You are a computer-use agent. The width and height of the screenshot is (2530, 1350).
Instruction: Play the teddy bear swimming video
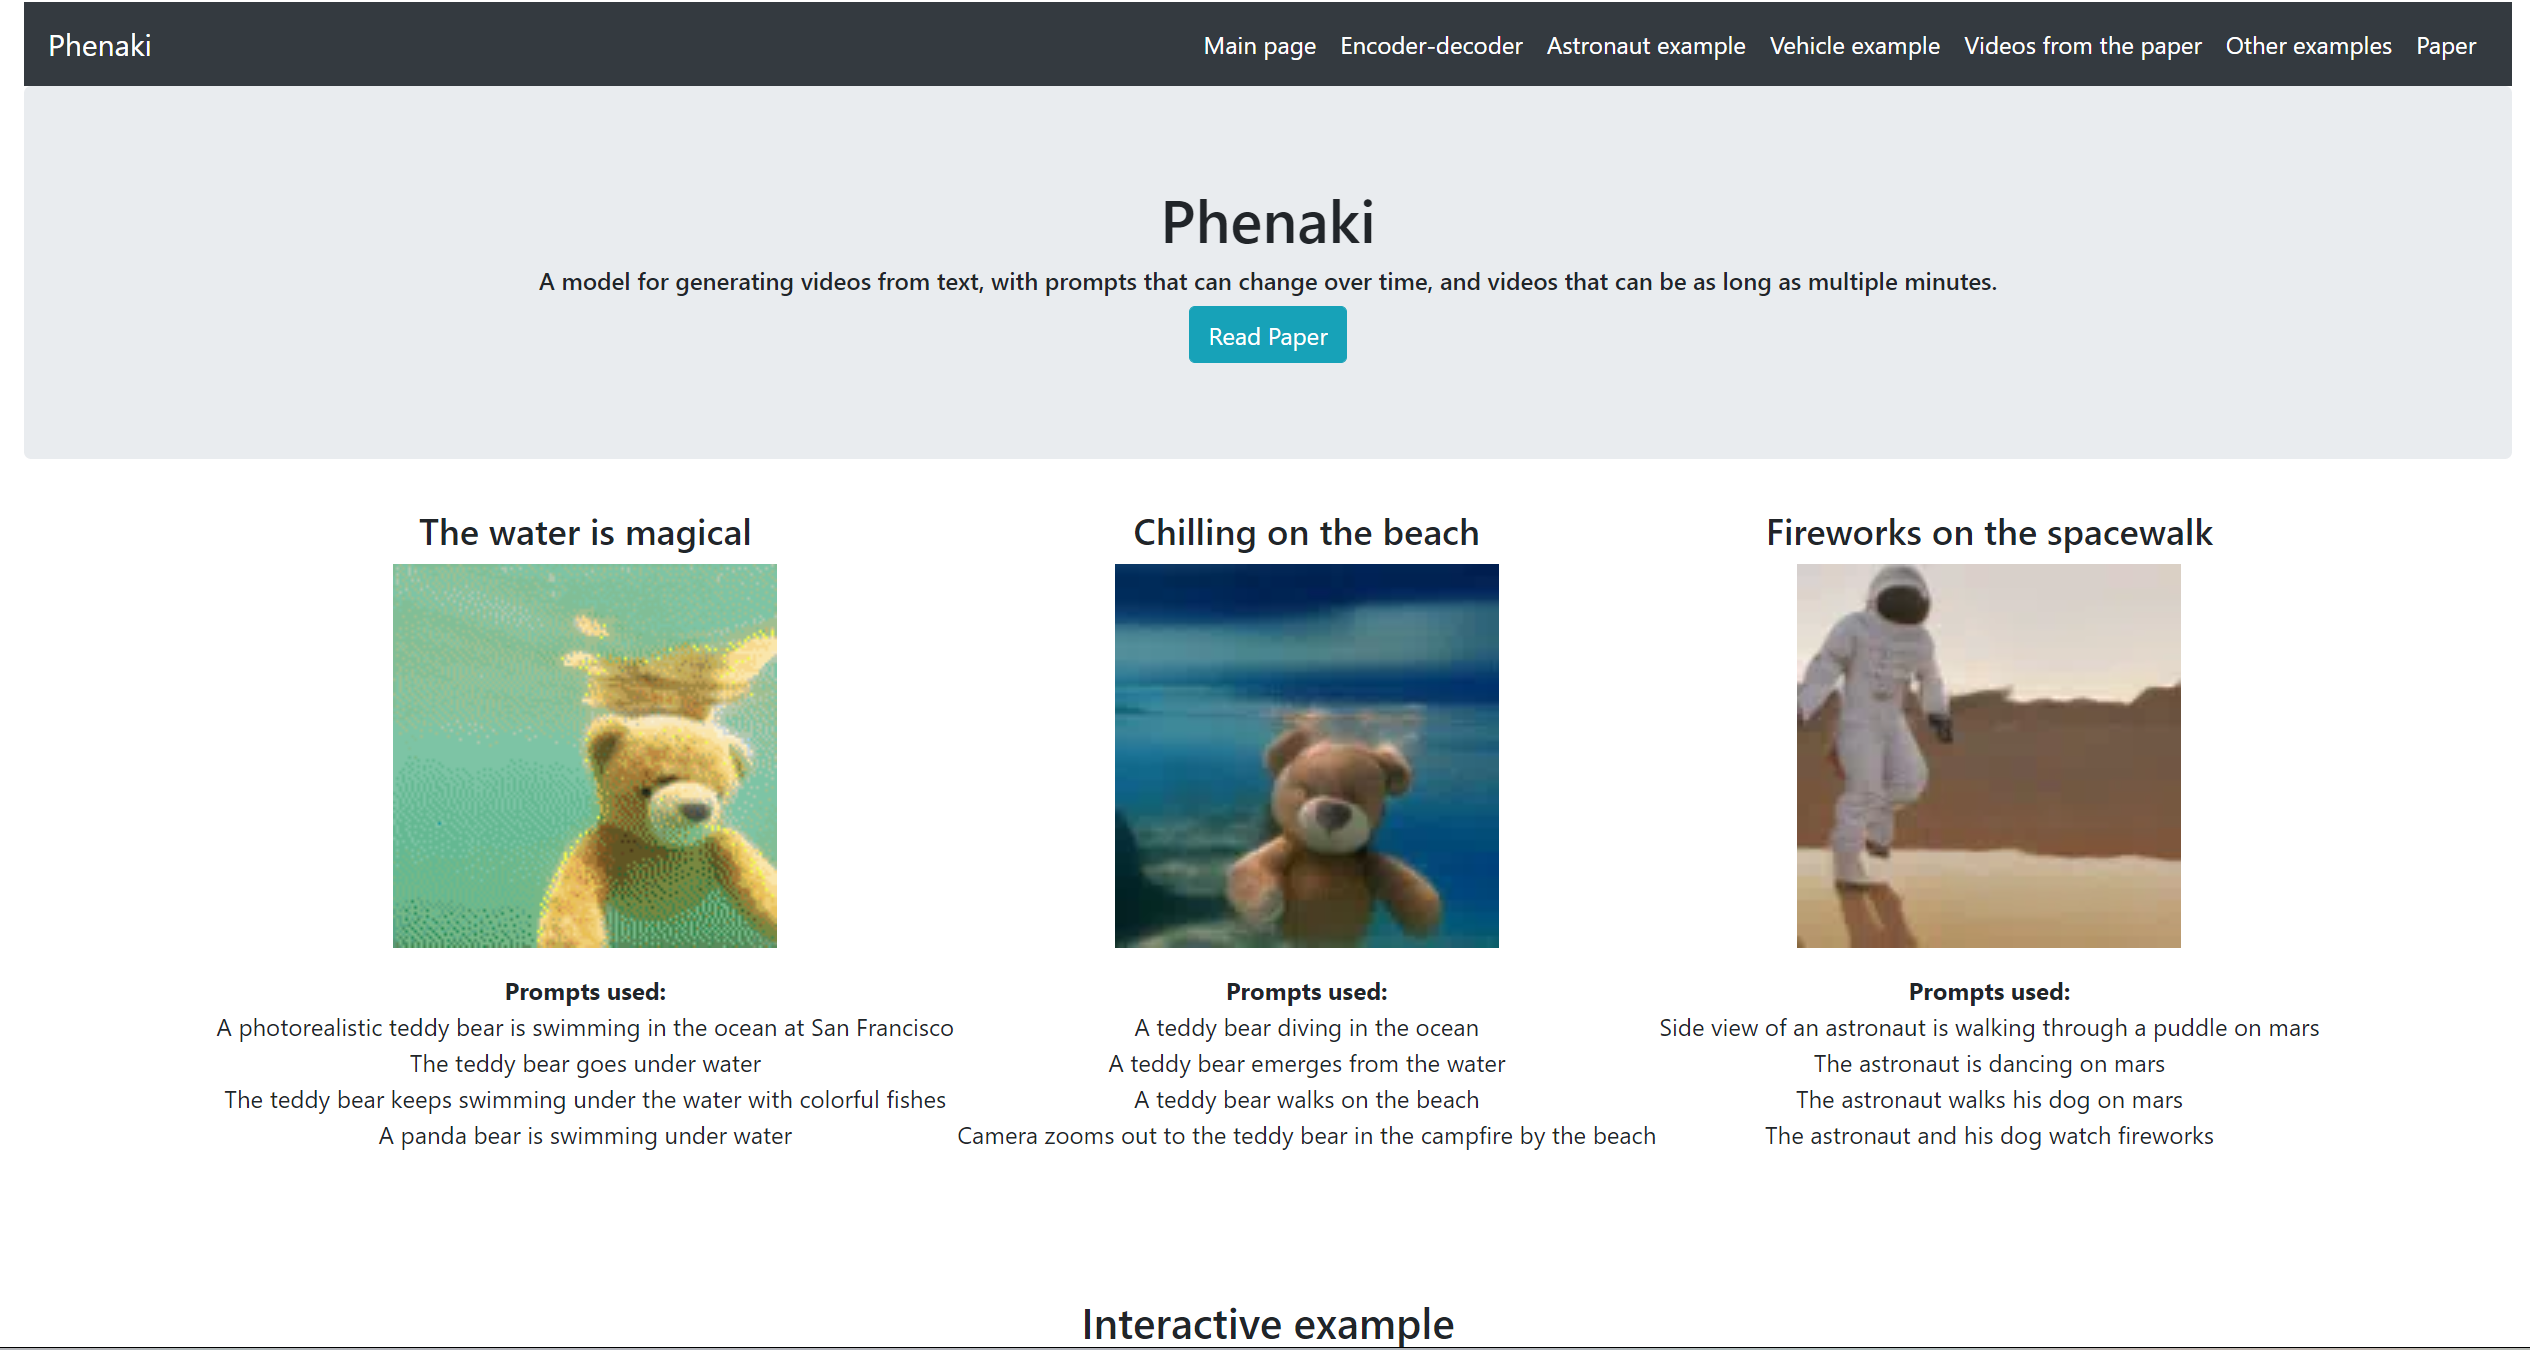pos(585,755)
